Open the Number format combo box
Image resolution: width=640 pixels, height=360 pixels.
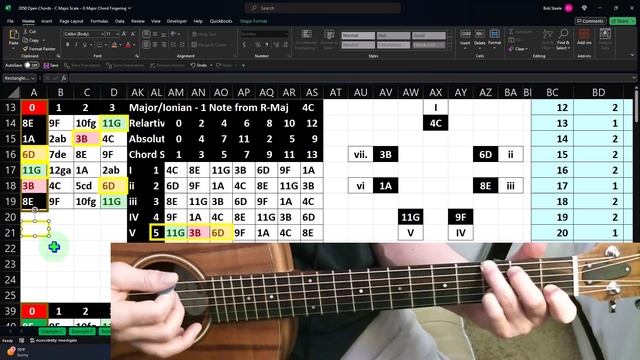[264, 34]
